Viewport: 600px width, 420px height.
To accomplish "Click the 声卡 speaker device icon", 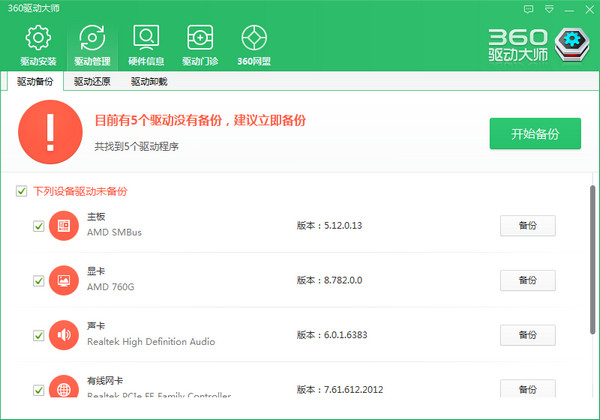I will click(x=64, y=335).
